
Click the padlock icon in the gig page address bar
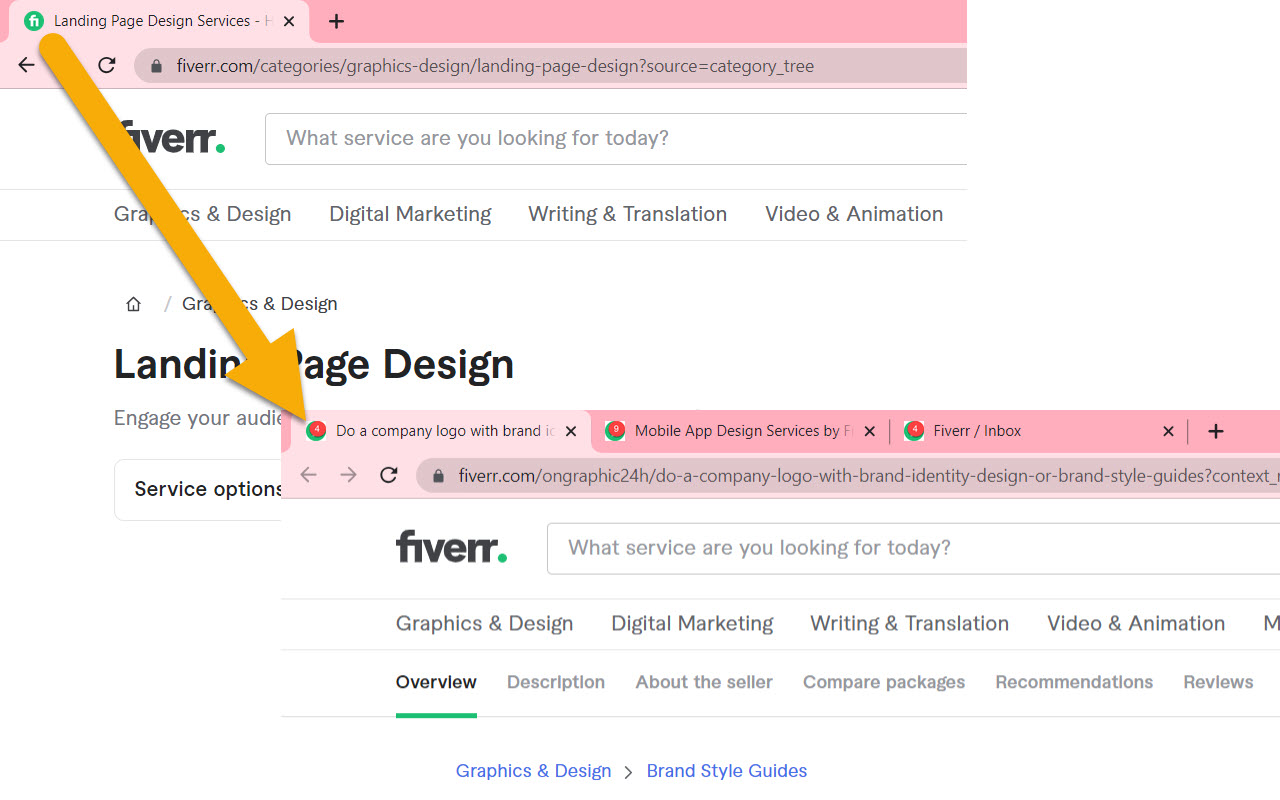437,475
